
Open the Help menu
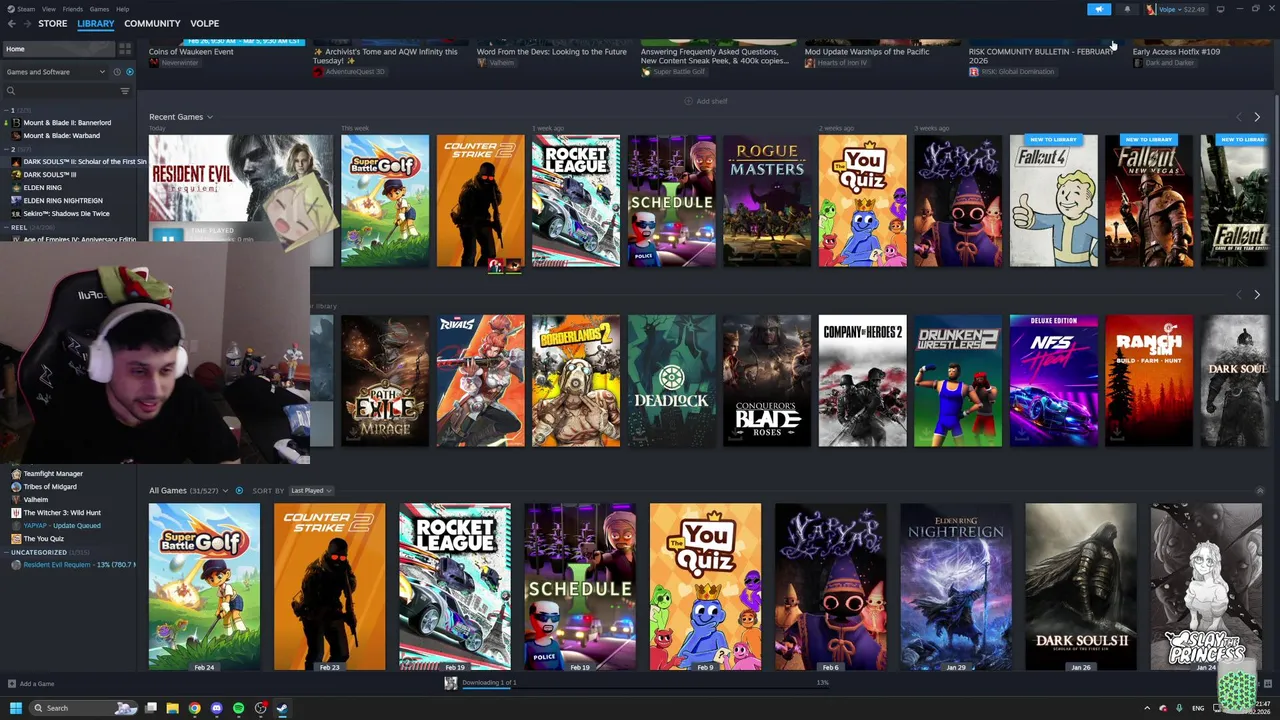[x=122, y=9]
